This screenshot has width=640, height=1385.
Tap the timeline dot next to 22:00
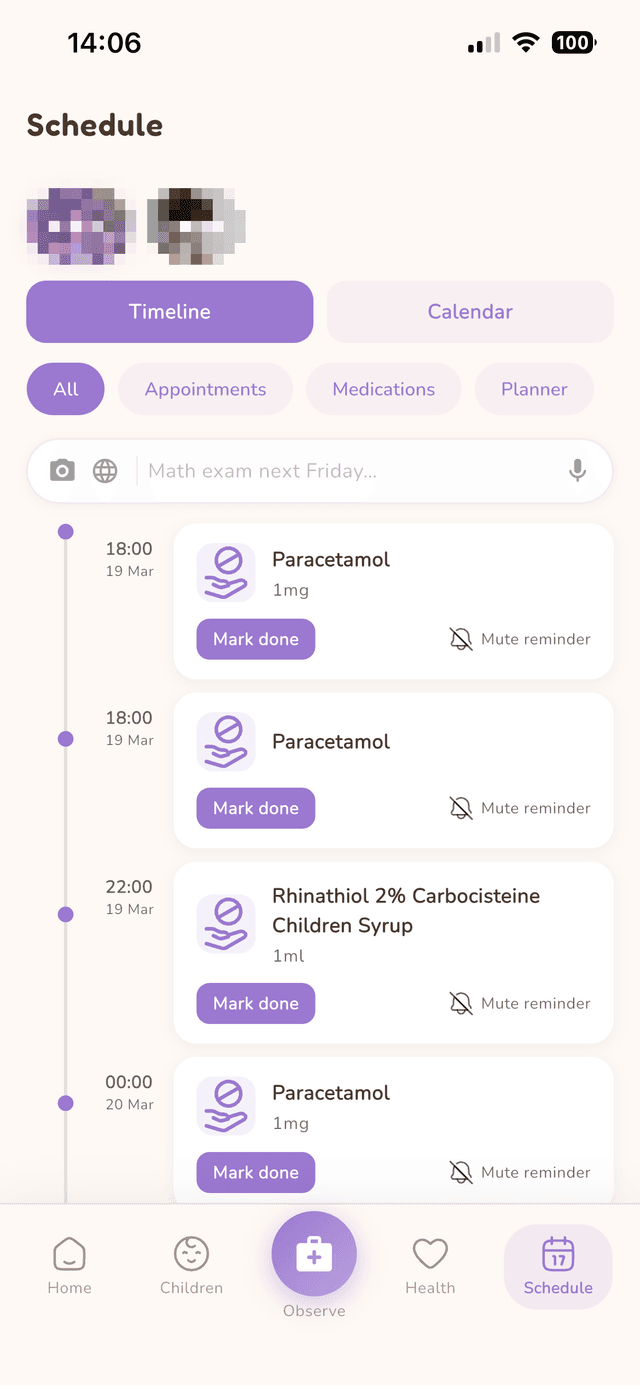click(x=66, y=913)
